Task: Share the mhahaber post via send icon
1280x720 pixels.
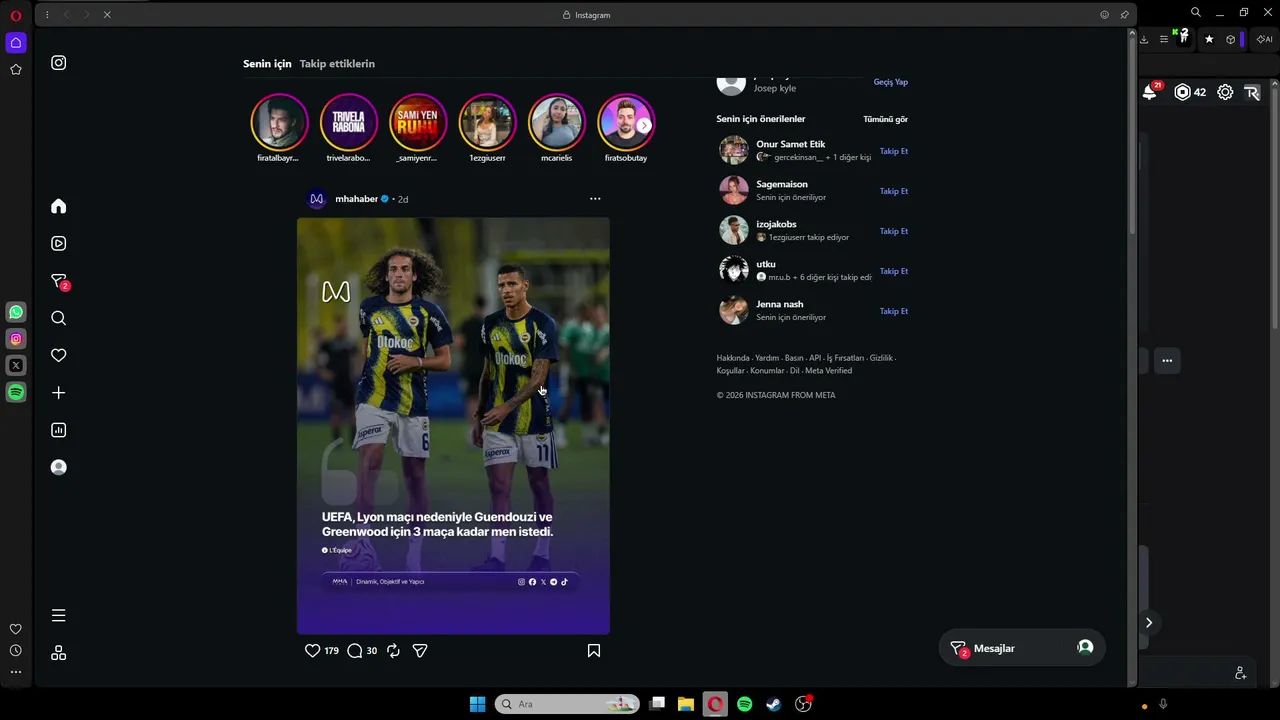Action: (420, 650)
